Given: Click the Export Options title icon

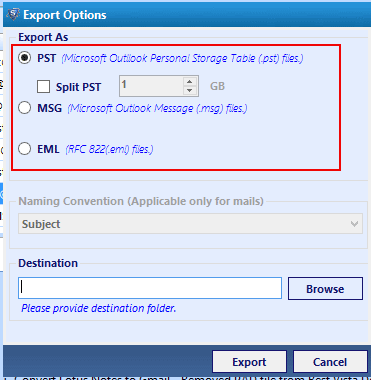Looking at the screenshot, I should click(x=13, y=14).
